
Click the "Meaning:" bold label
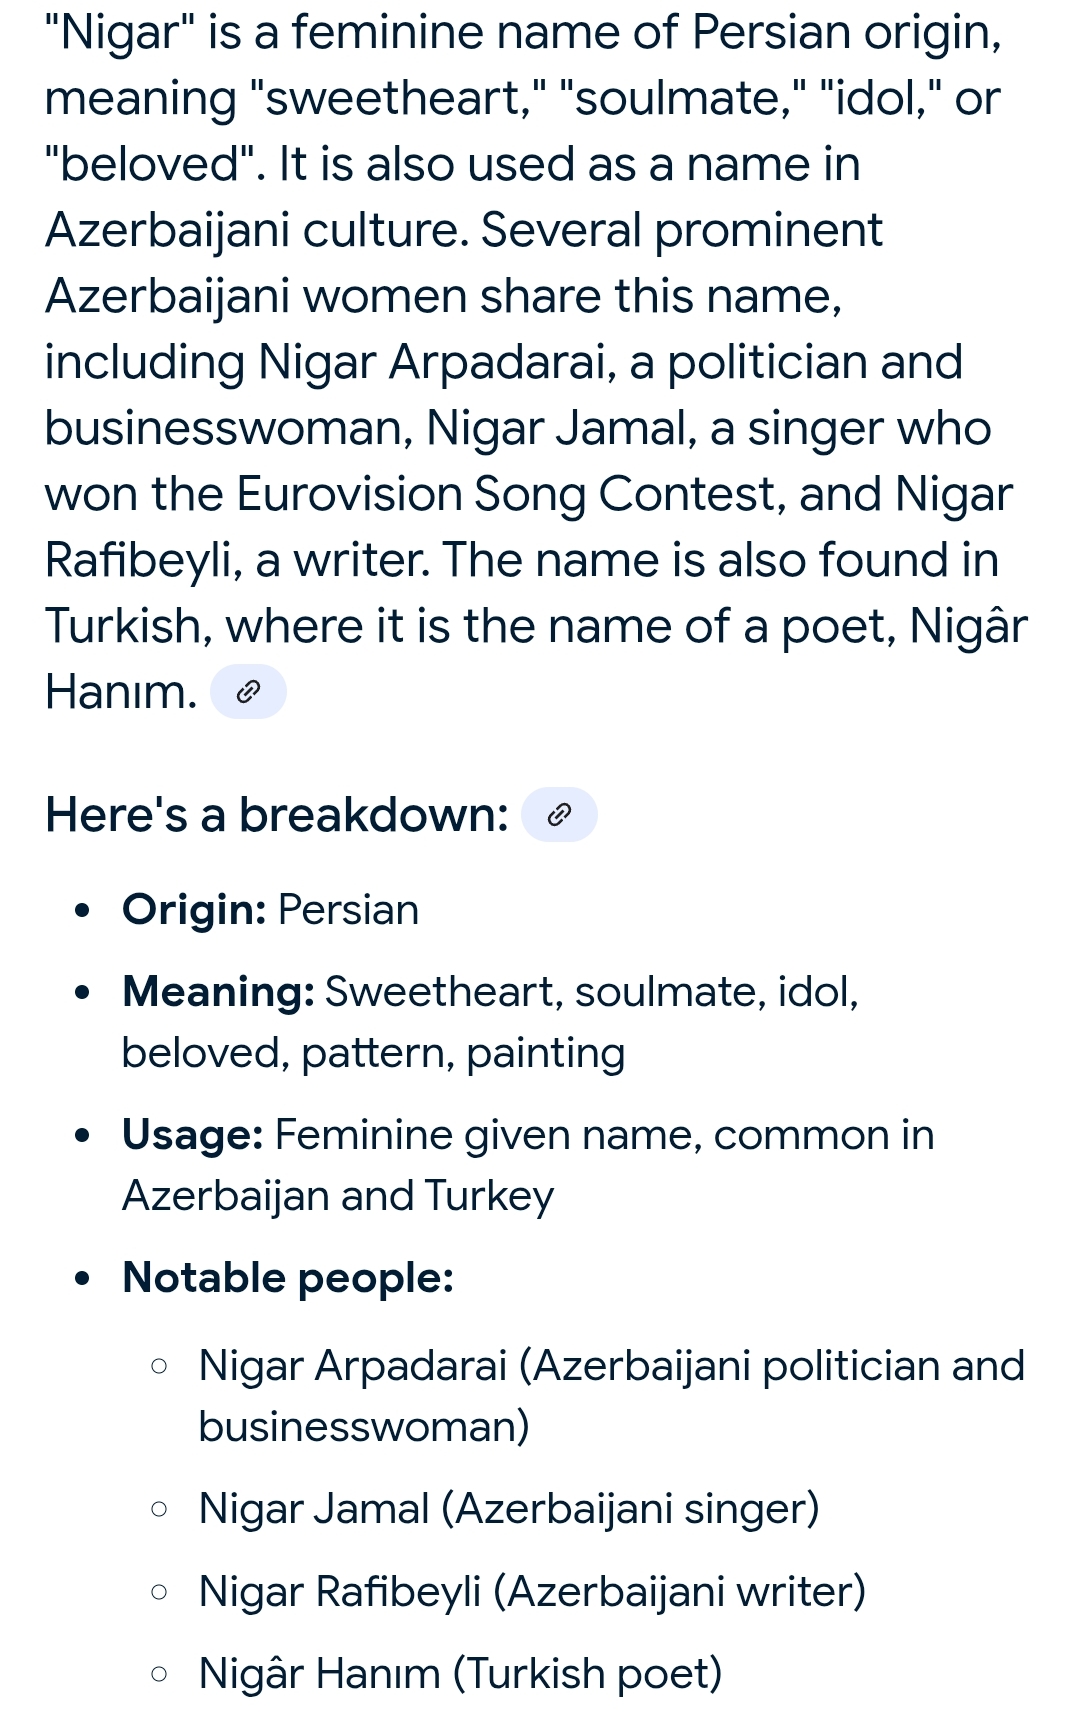point(219,992)
